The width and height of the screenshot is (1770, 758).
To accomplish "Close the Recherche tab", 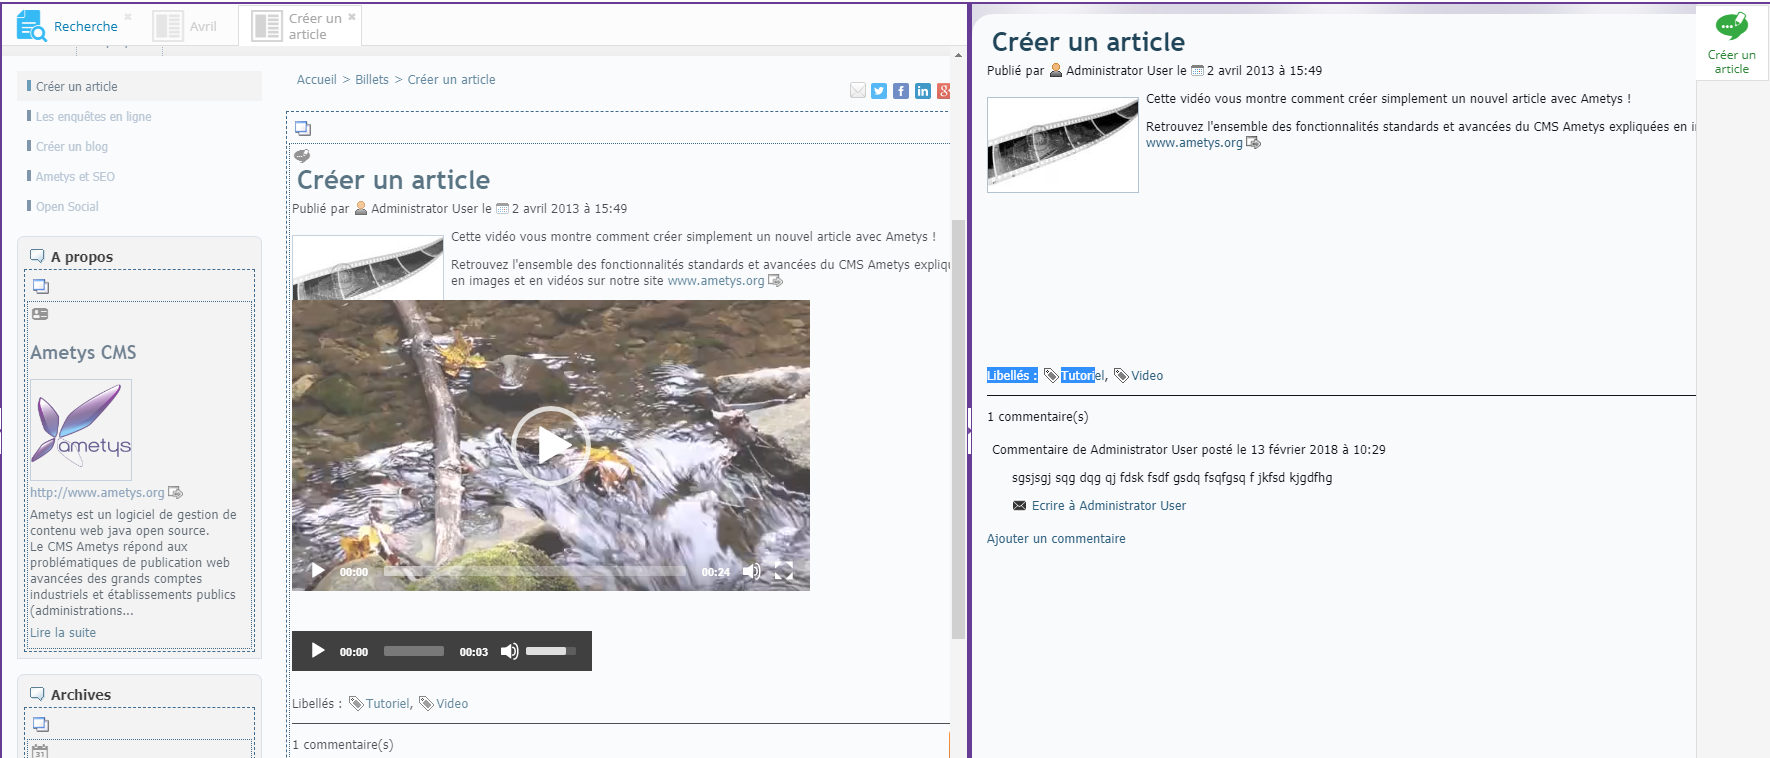I will click(x=128, y=17).
